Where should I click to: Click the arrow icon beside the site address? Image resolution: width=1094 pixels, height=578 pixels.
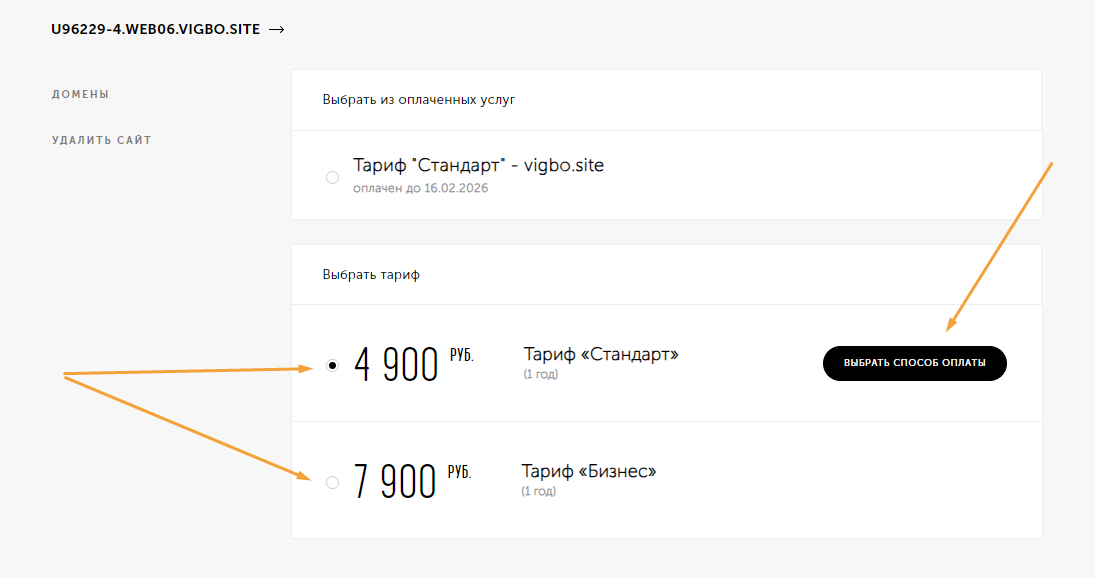[x=277, y=29]
